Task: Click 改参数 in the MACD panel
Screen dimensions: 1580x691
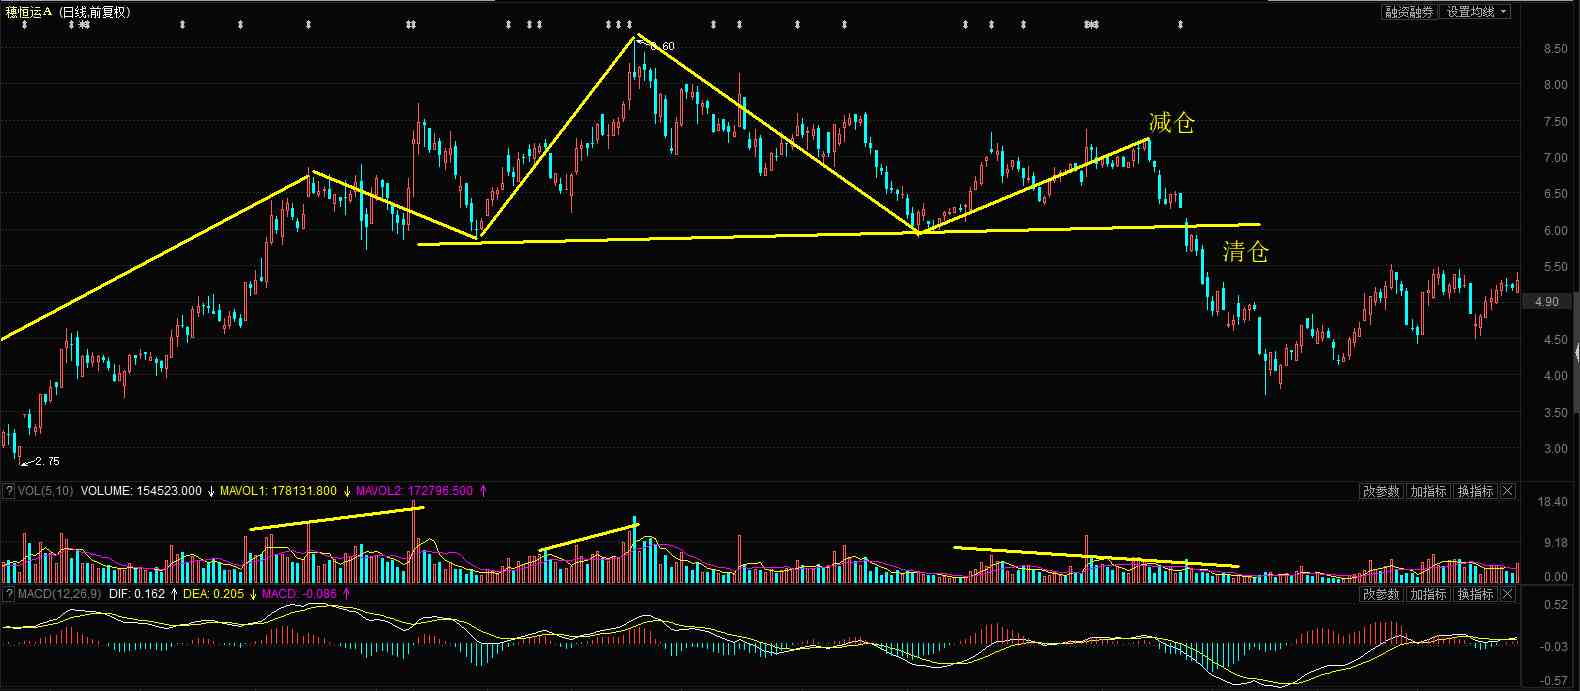Action: point(1381,594)
